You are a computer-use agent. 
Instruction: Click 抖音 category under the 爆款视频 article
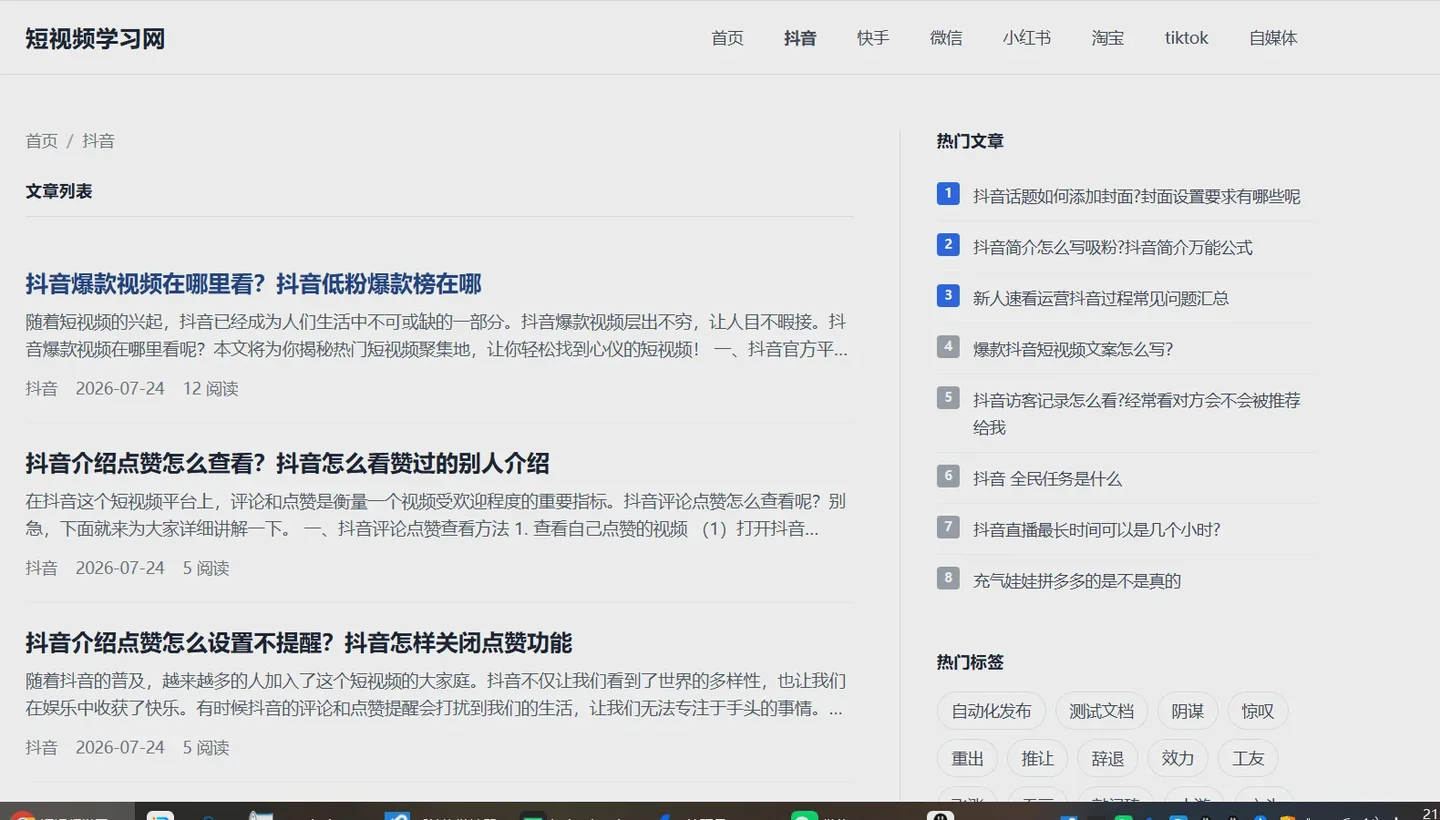tap(42, 388)
